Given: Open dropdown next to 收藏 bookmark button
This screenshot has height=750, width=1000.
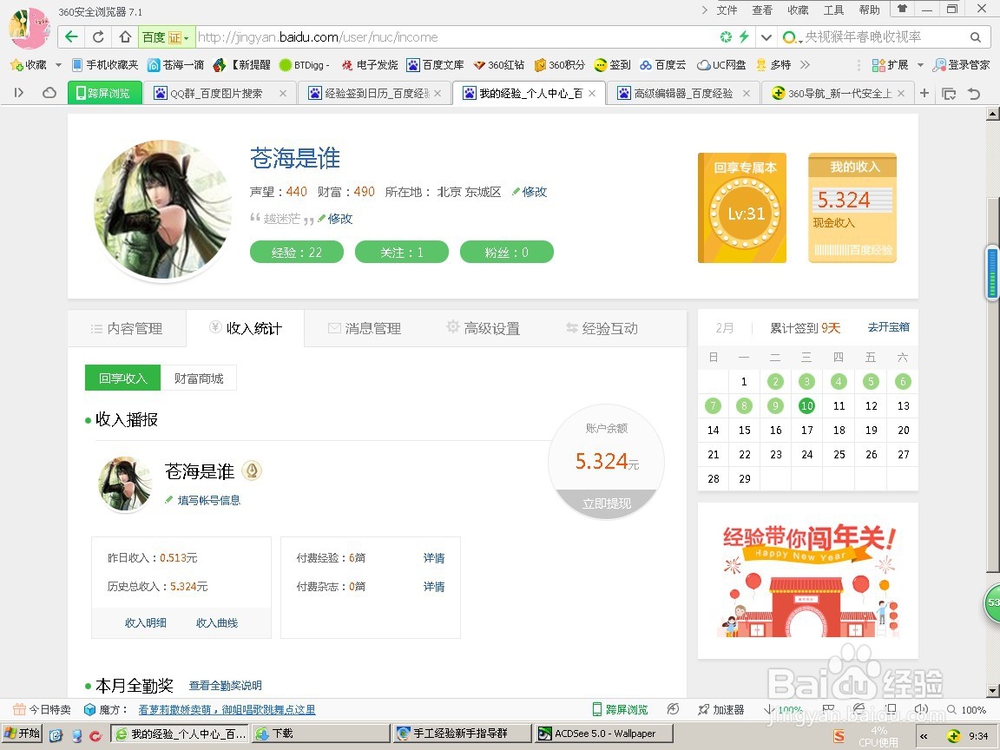Looking at the screenshot, I should point(58,65).
